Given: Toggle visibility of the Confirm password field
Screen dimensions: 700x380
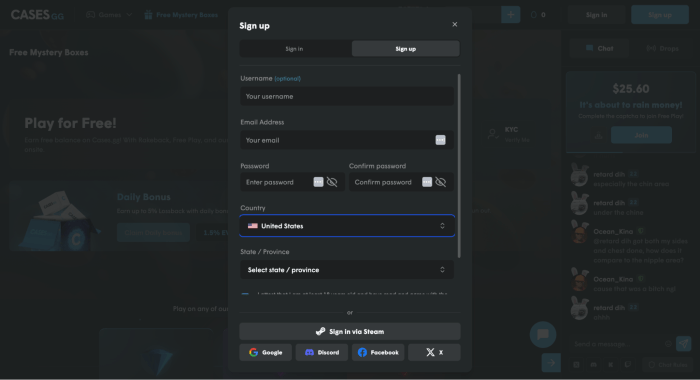Looking at the screenshot, I should 441,182.
